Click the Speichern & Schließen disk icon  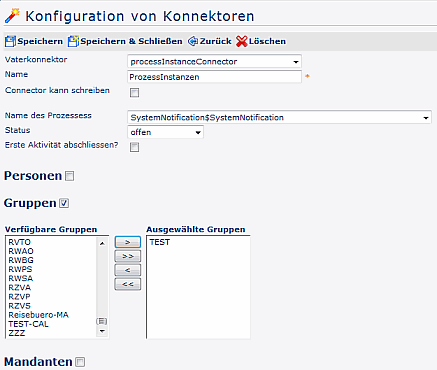(73, 41)
